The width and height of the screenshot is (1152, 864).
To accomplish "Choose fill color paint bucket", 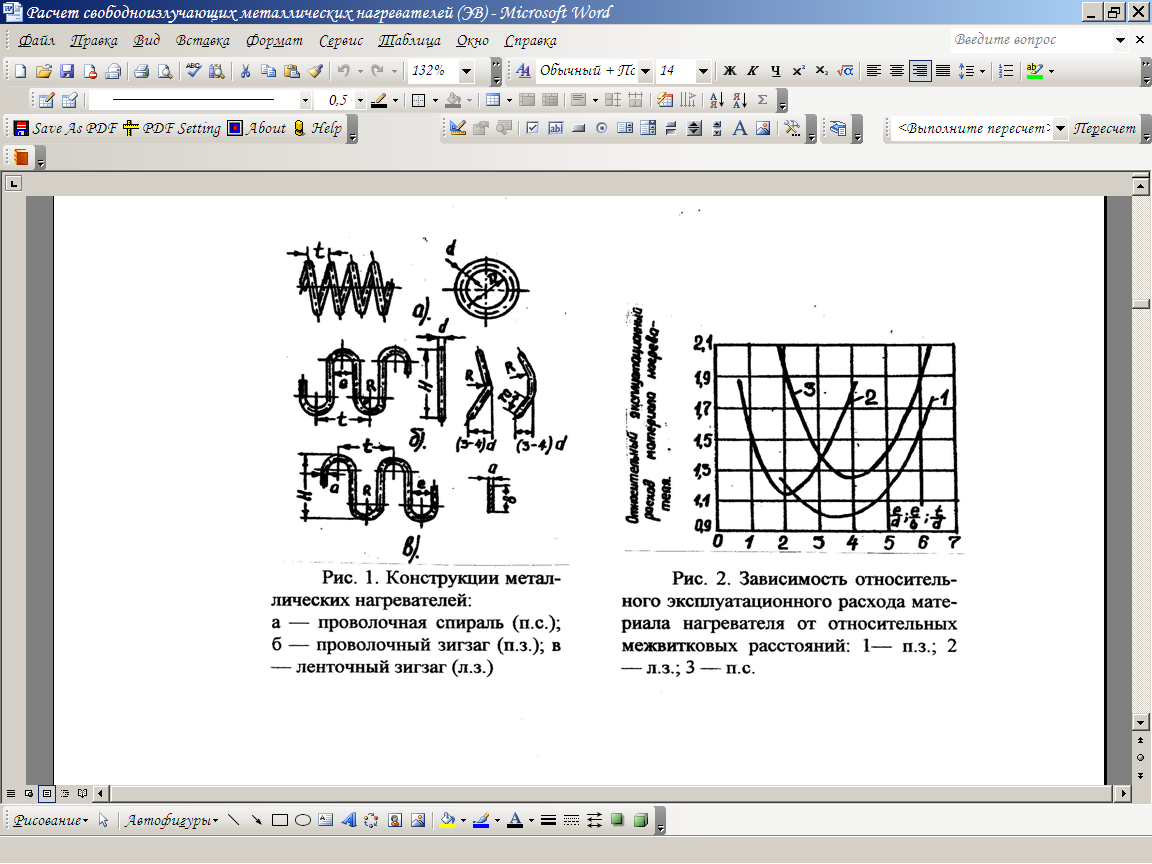I will [x=447, y=821].
